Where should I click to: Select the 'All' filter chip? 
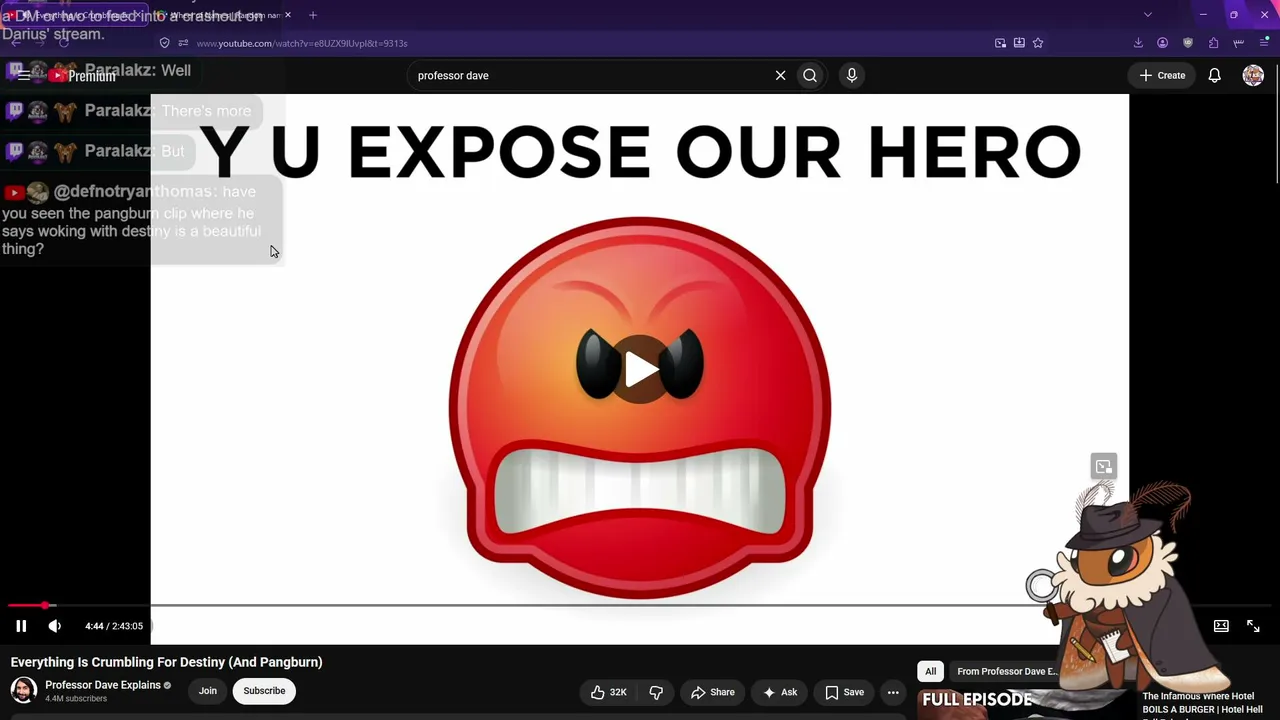coord(930,671)
